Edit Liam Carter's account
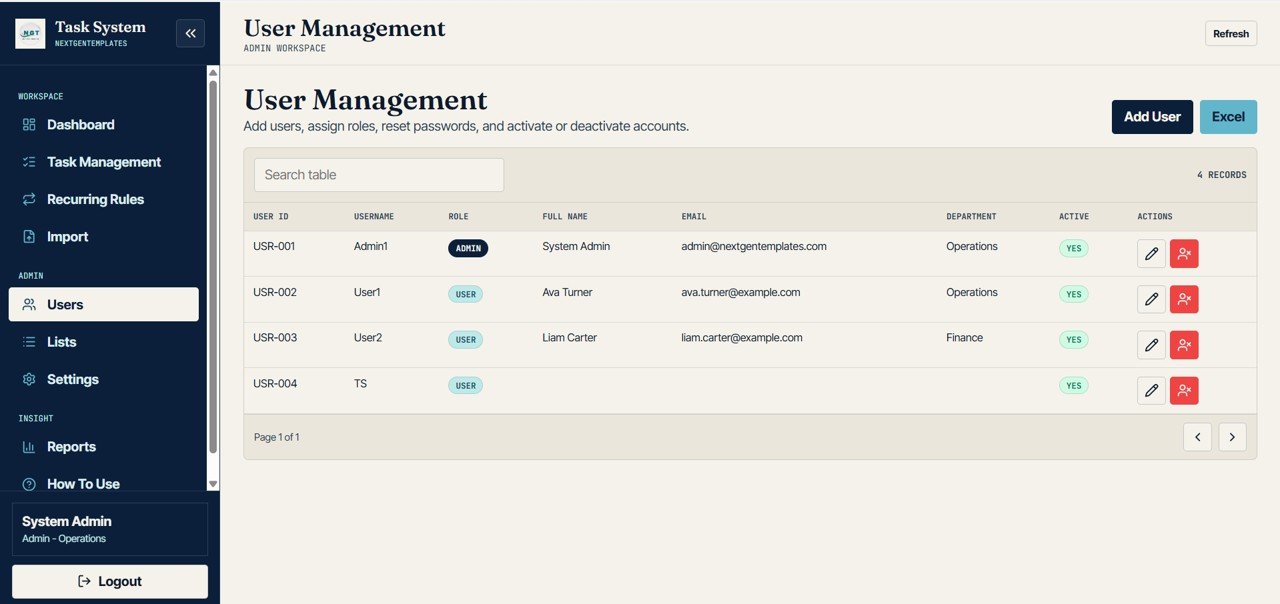The image size is (1280, 604). [1152, 345]
